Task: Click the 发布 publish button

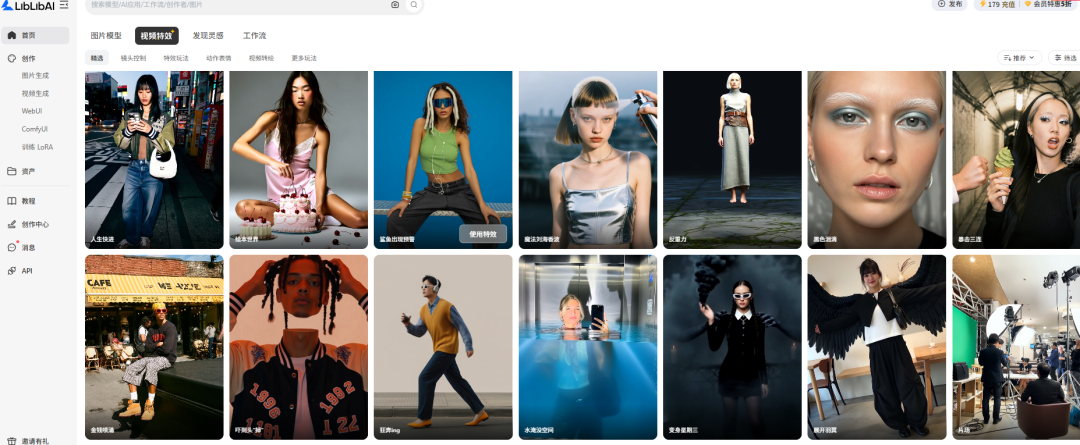Action: (950, 5)
